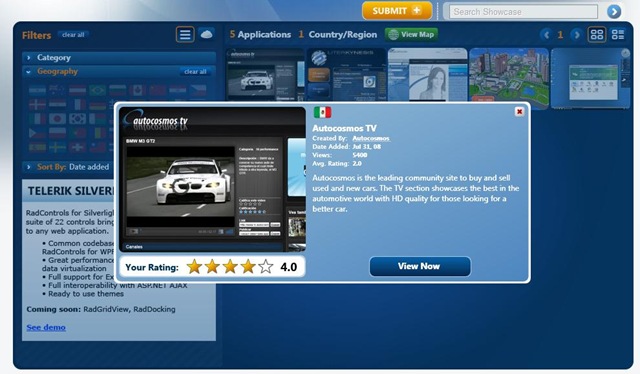Switch to the tag cloud view icon
Viewport: 640px width, 374px height.
click(207, 34)
